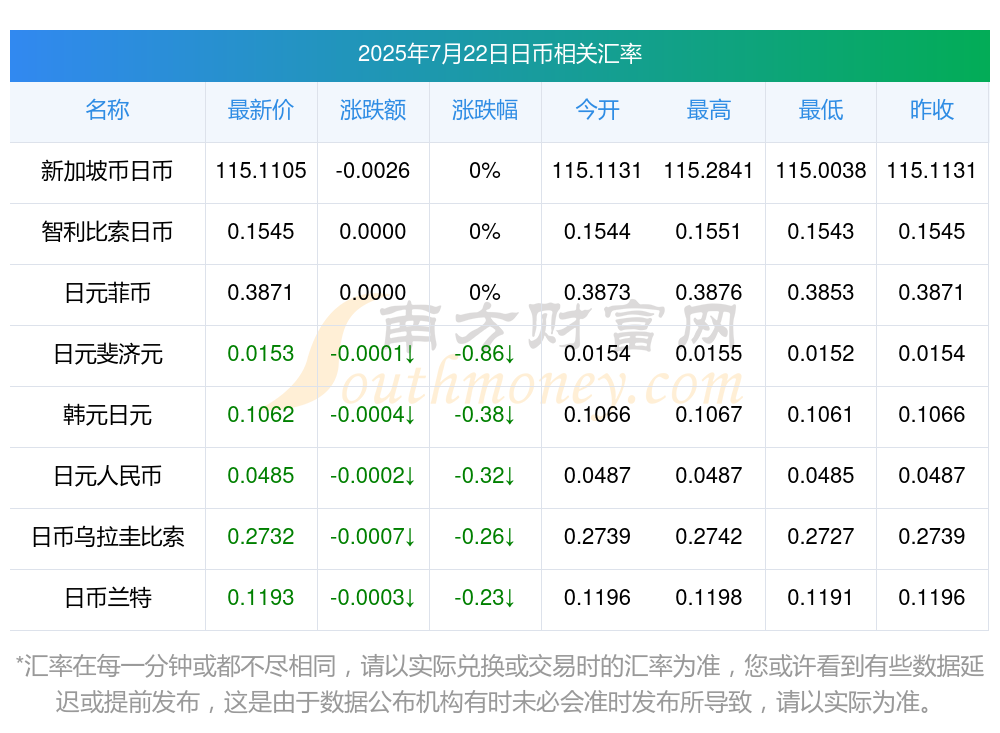Select the 昨收 column header
The image size is (1000, 733).
(x=932, y=110)
